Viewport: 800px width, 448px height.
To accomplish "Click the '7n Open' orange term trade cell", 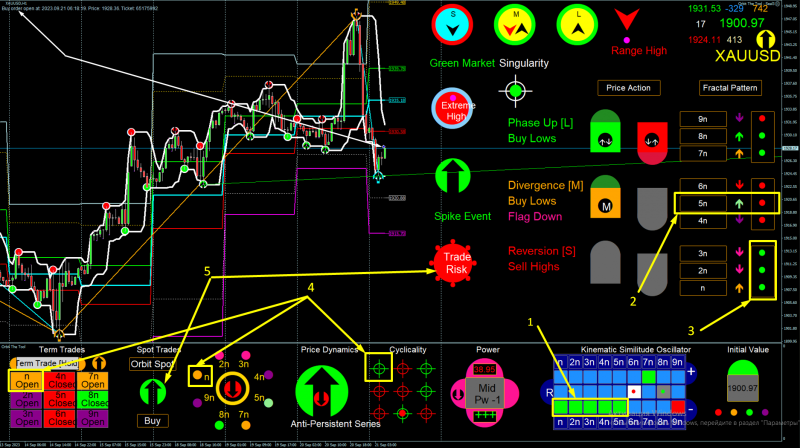I will [93, 381].
